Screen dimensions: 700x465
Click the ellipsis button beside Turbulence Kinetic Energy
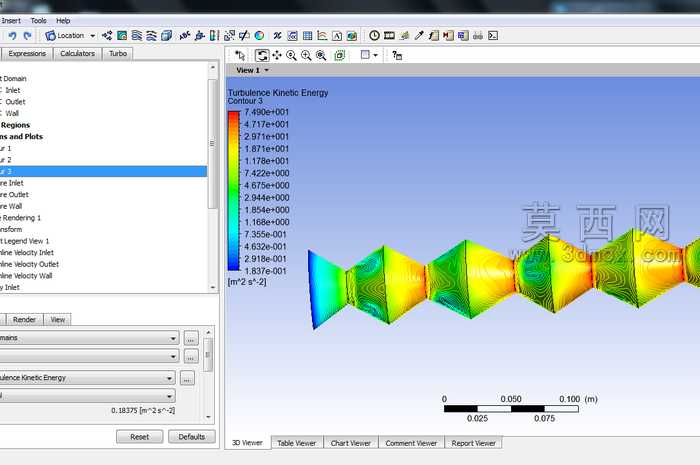coord(187,378)
